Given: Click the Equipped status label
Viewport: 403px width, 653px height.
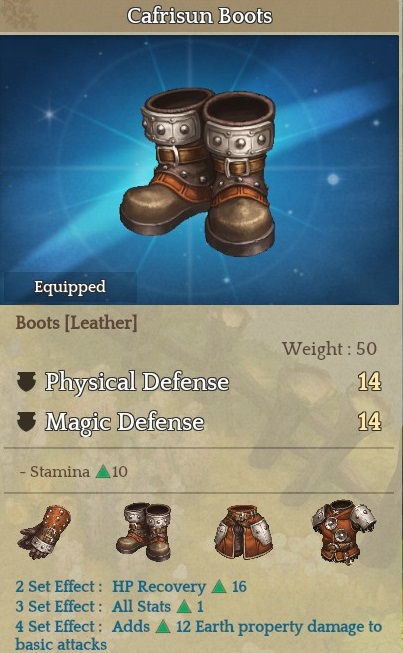Looking at the screenshot, I should tap(70, 287).
